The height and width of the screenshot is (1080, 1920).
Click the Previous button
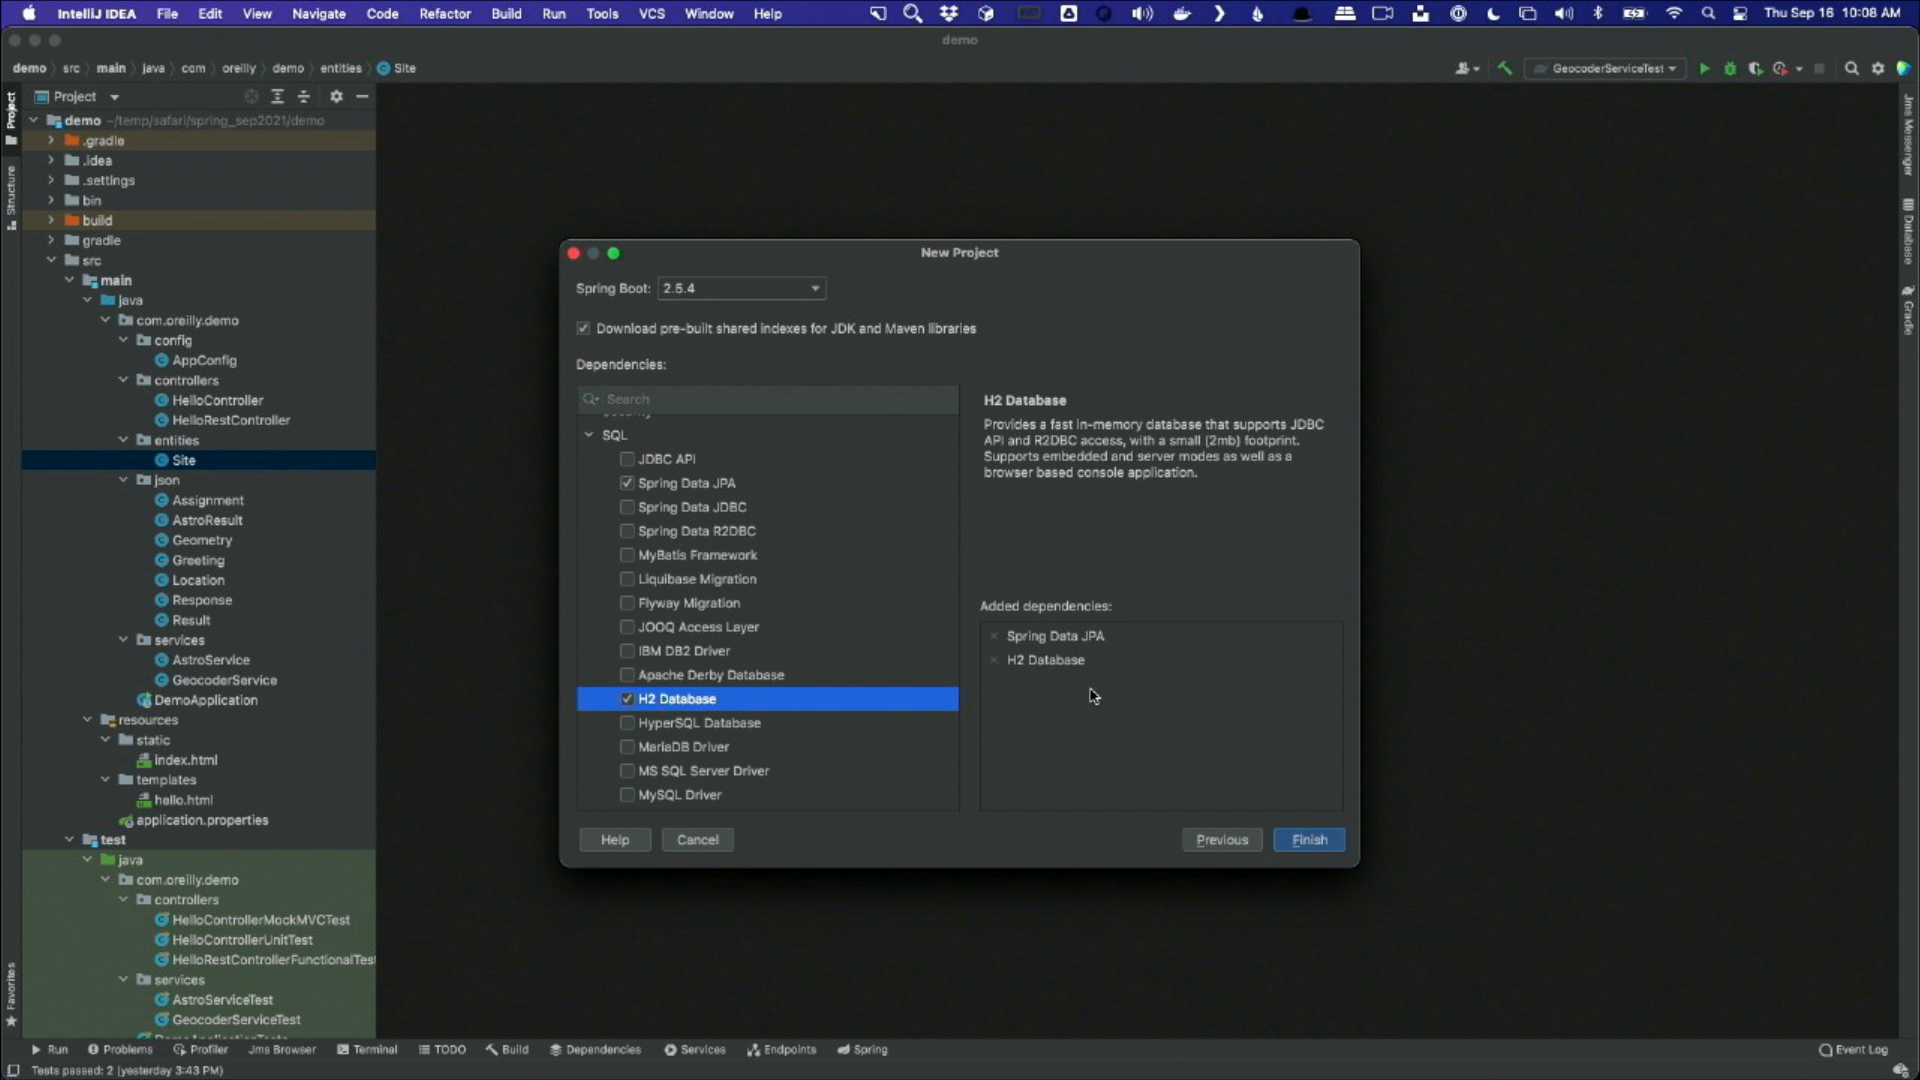1221,840
